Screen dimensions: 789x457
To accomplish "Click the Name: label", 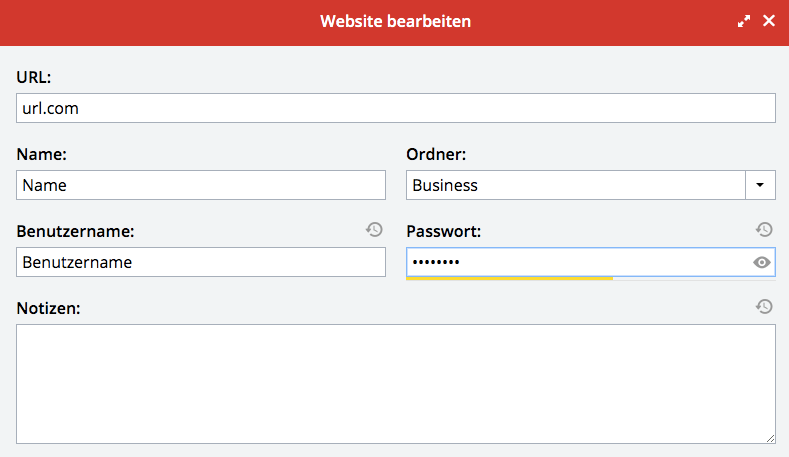I will 41,155.
